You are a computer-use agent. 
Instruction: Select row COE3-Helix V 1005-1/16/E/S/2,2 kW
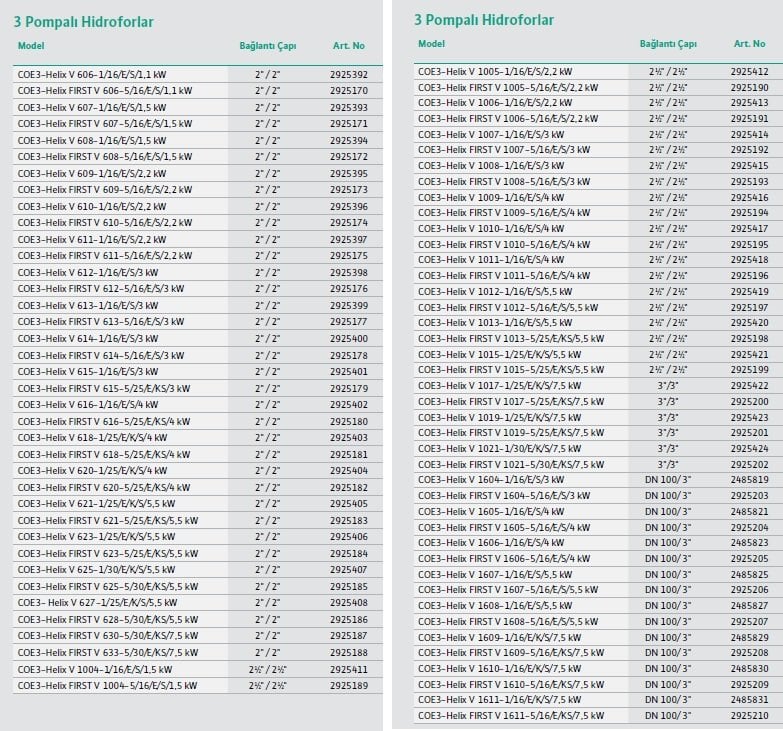tap(598, 71)
